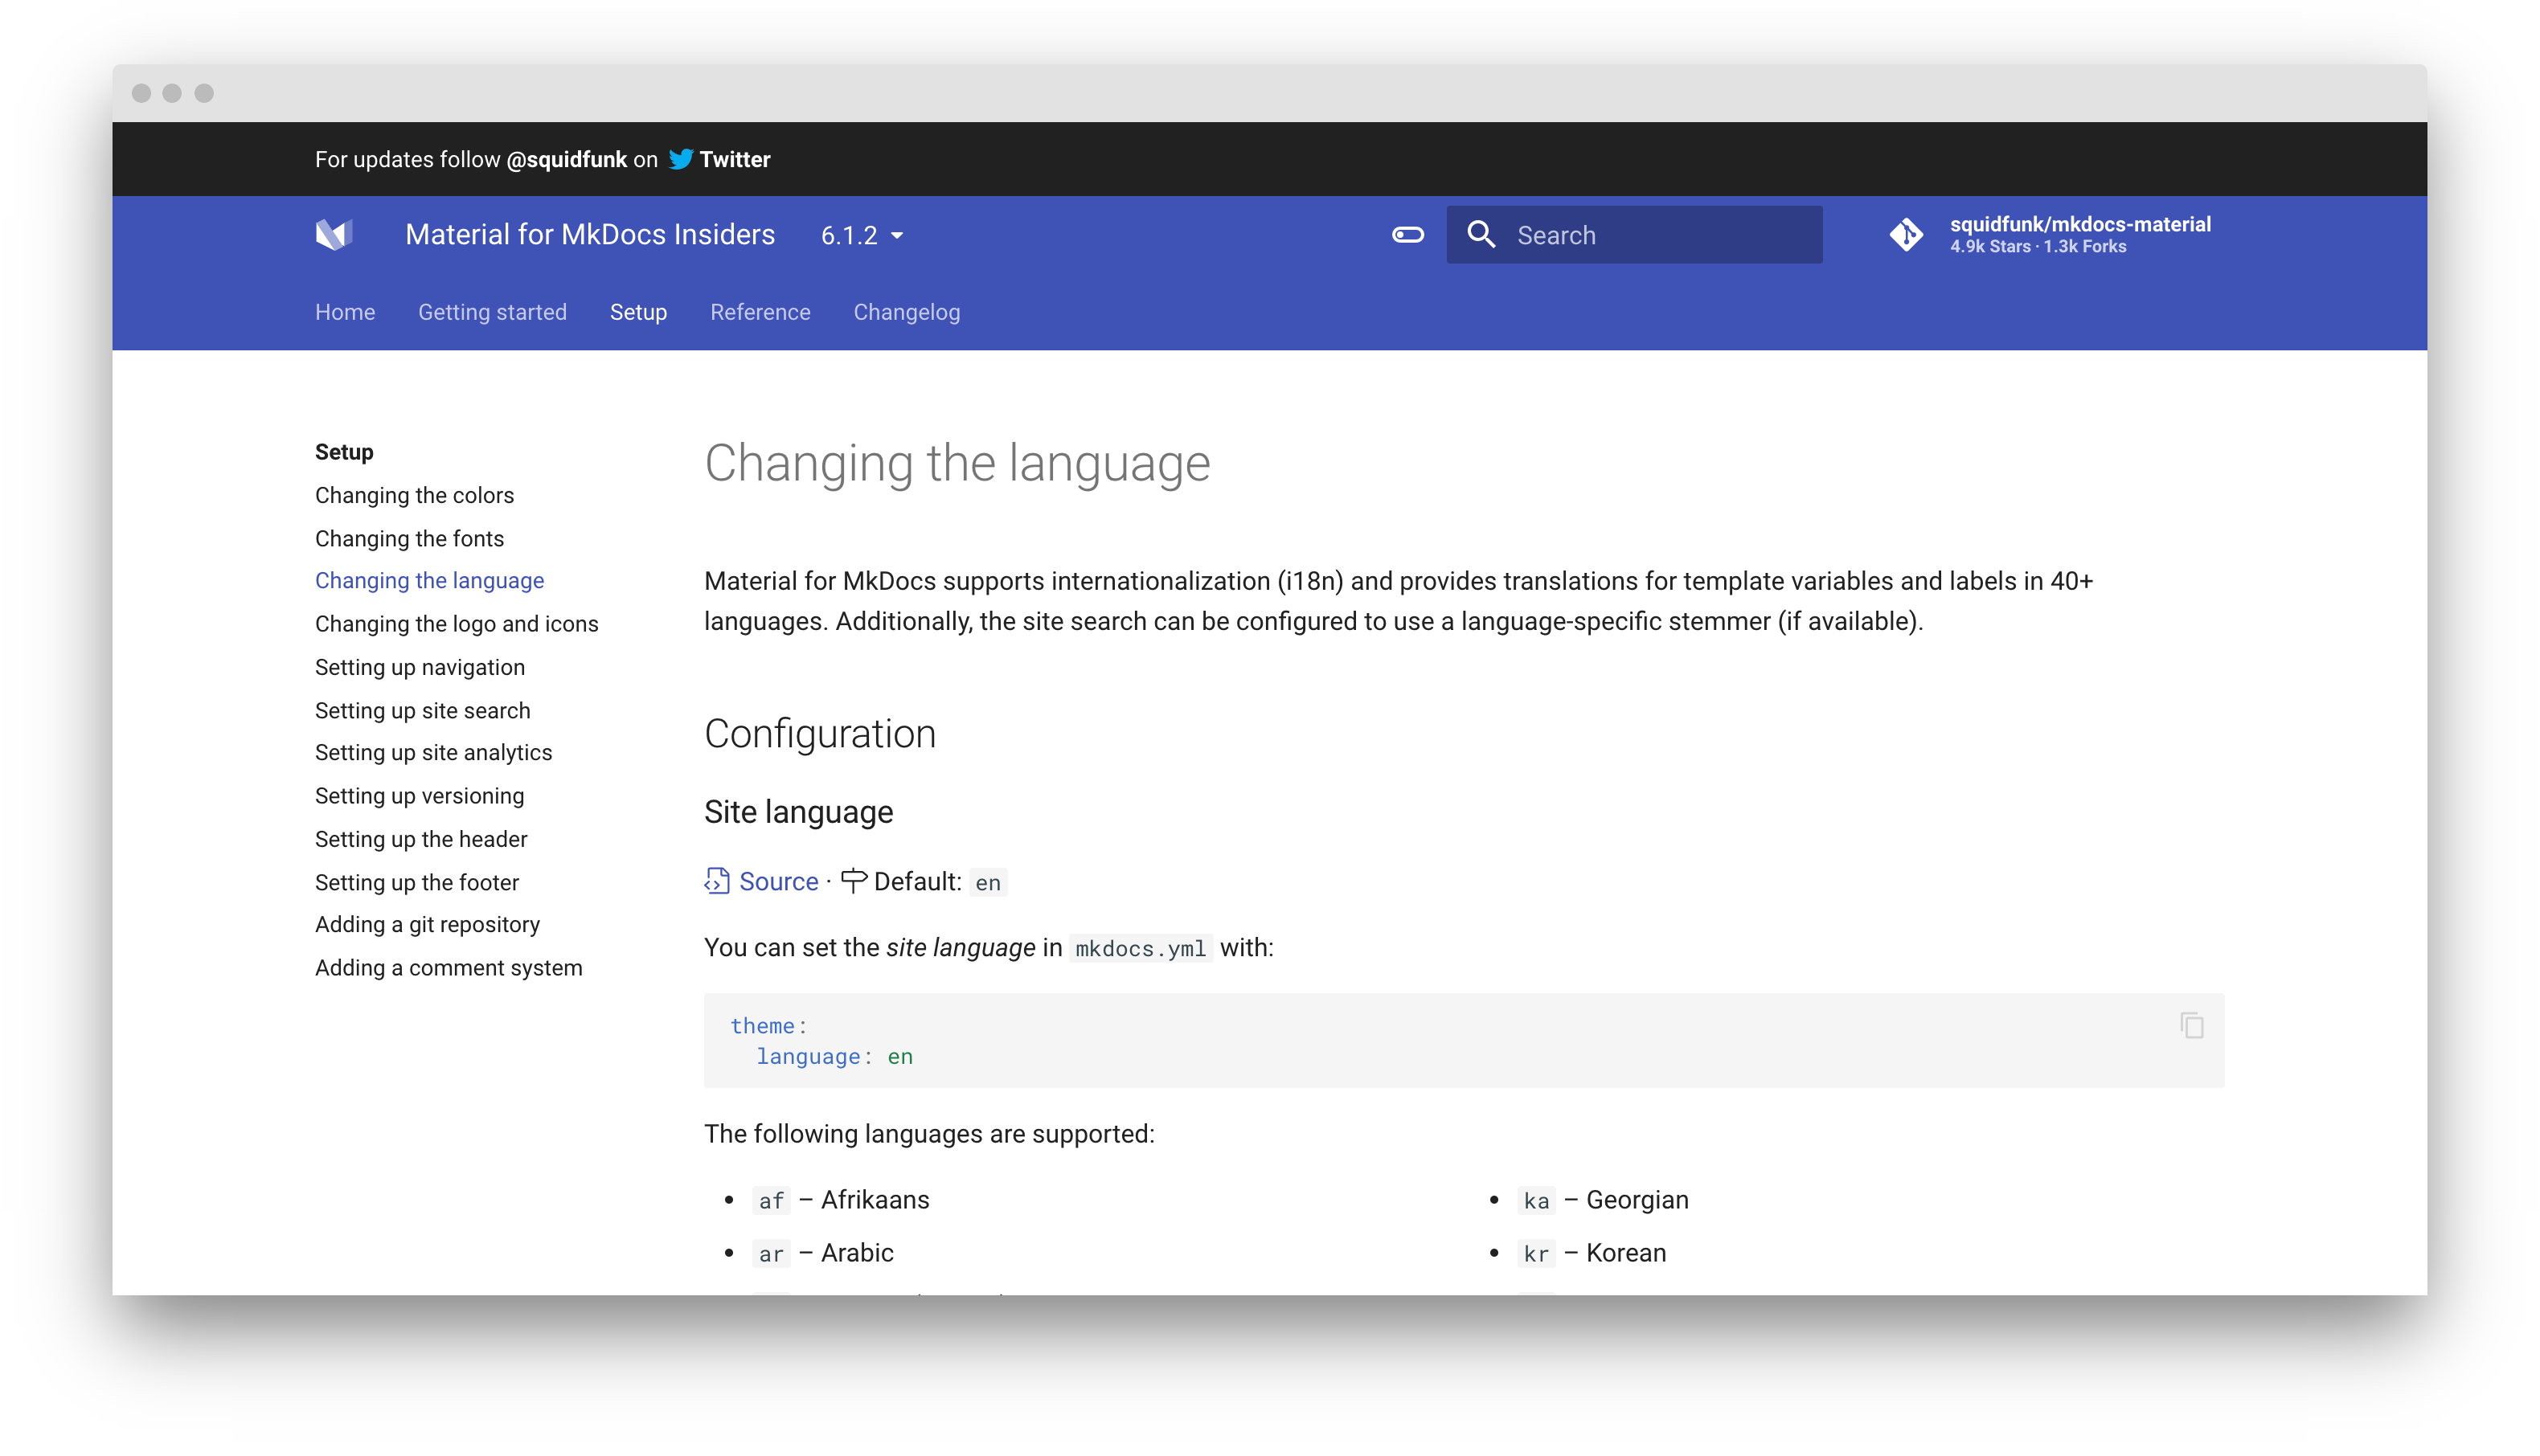Open the Home tab
The image size is (2540, 1456).
tap(345, 312)
